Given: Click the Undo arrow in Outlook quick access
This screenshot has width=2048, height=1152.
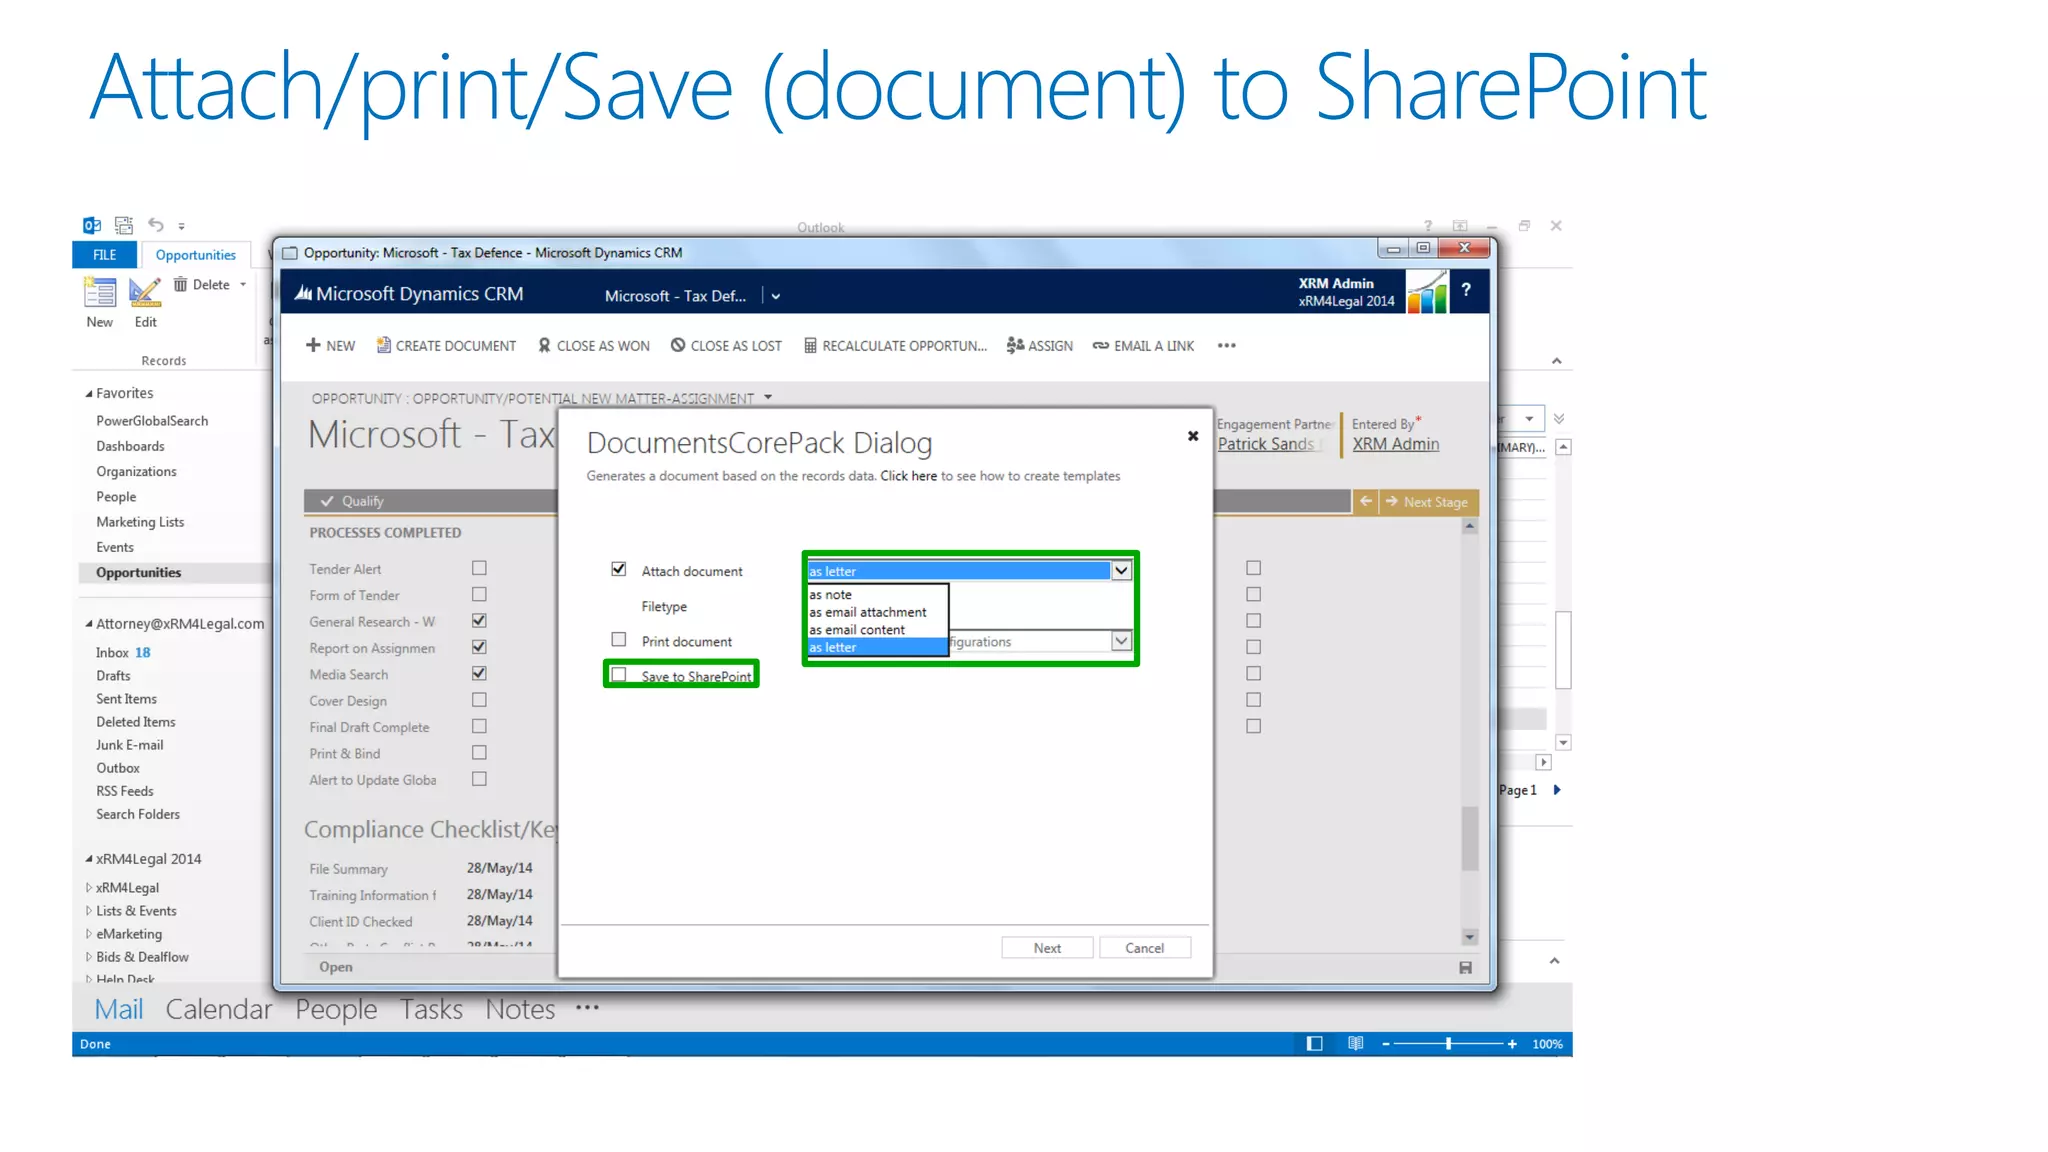Looking at the screenshot, I should click(156, 225).
